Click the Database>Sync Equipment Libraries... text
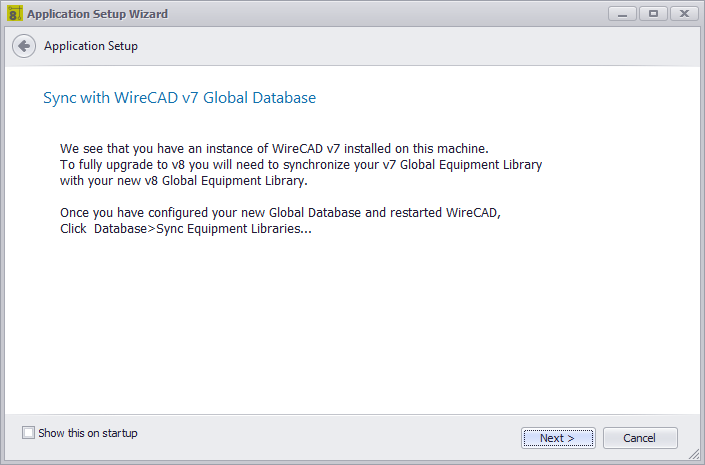This screenshot has width=705, height=465. point(203,228)
